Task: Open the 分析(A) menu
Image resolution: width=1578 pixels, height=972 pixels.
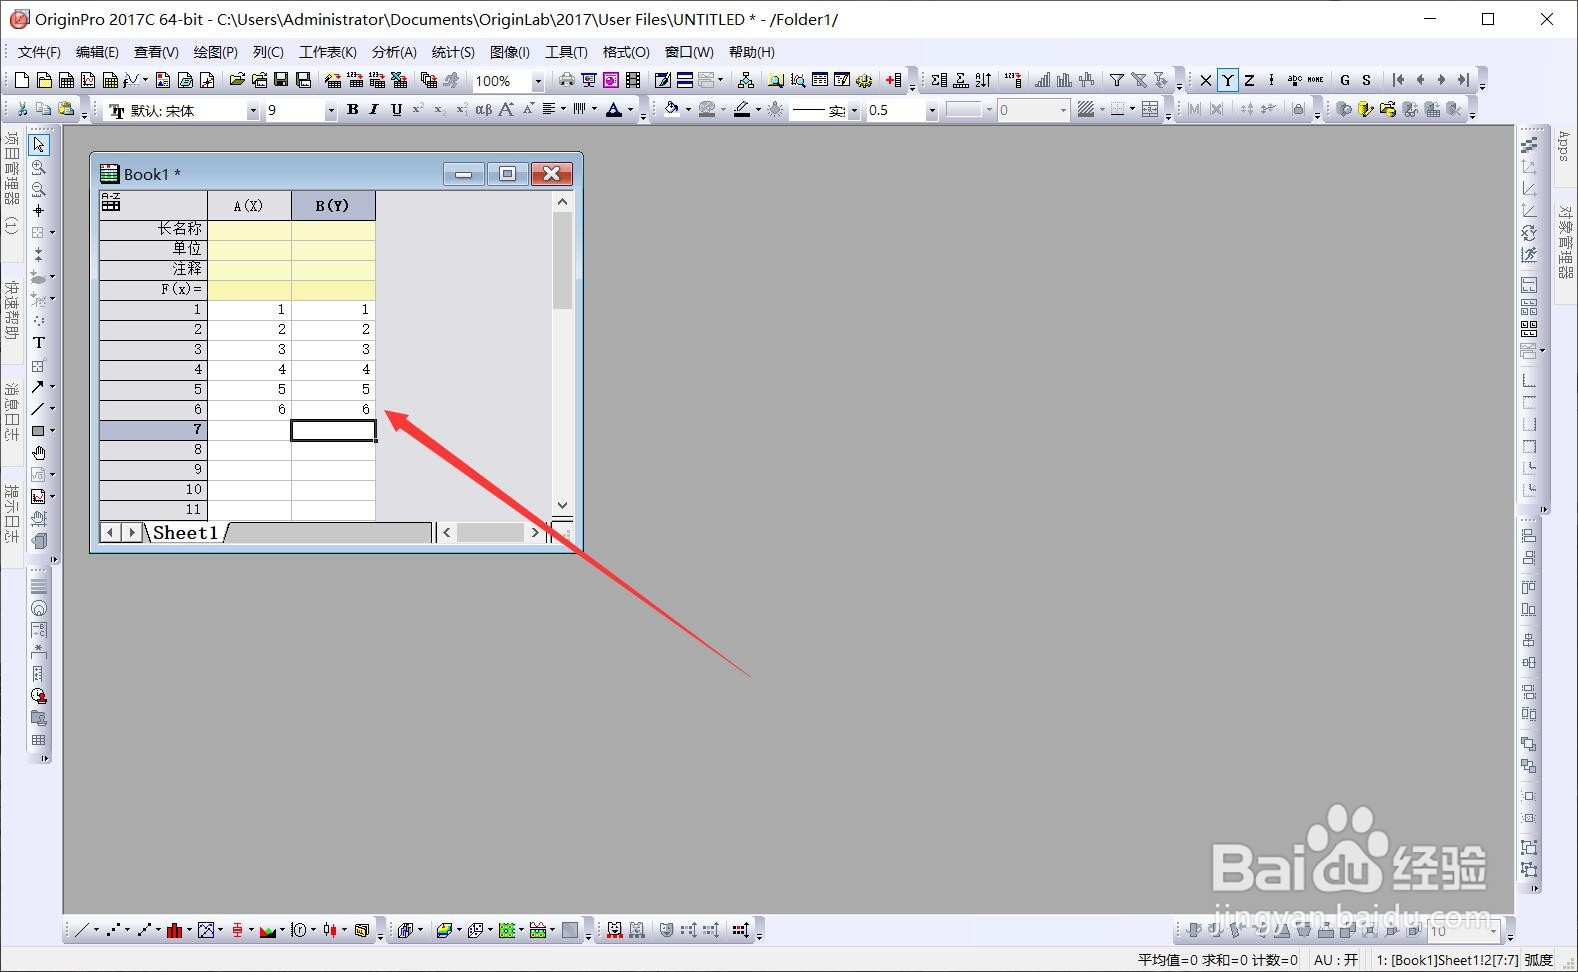Action: [x=394, y=52]
